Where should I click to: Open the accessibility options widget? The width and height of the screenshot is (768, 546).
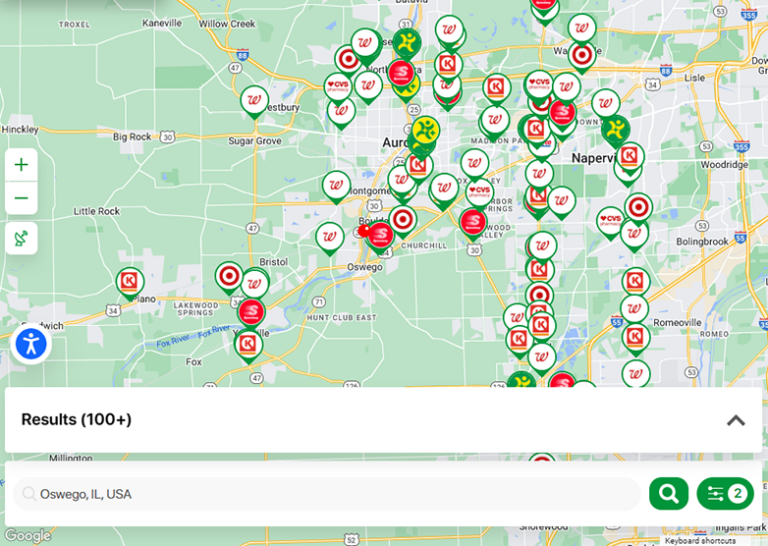[32, 345]
